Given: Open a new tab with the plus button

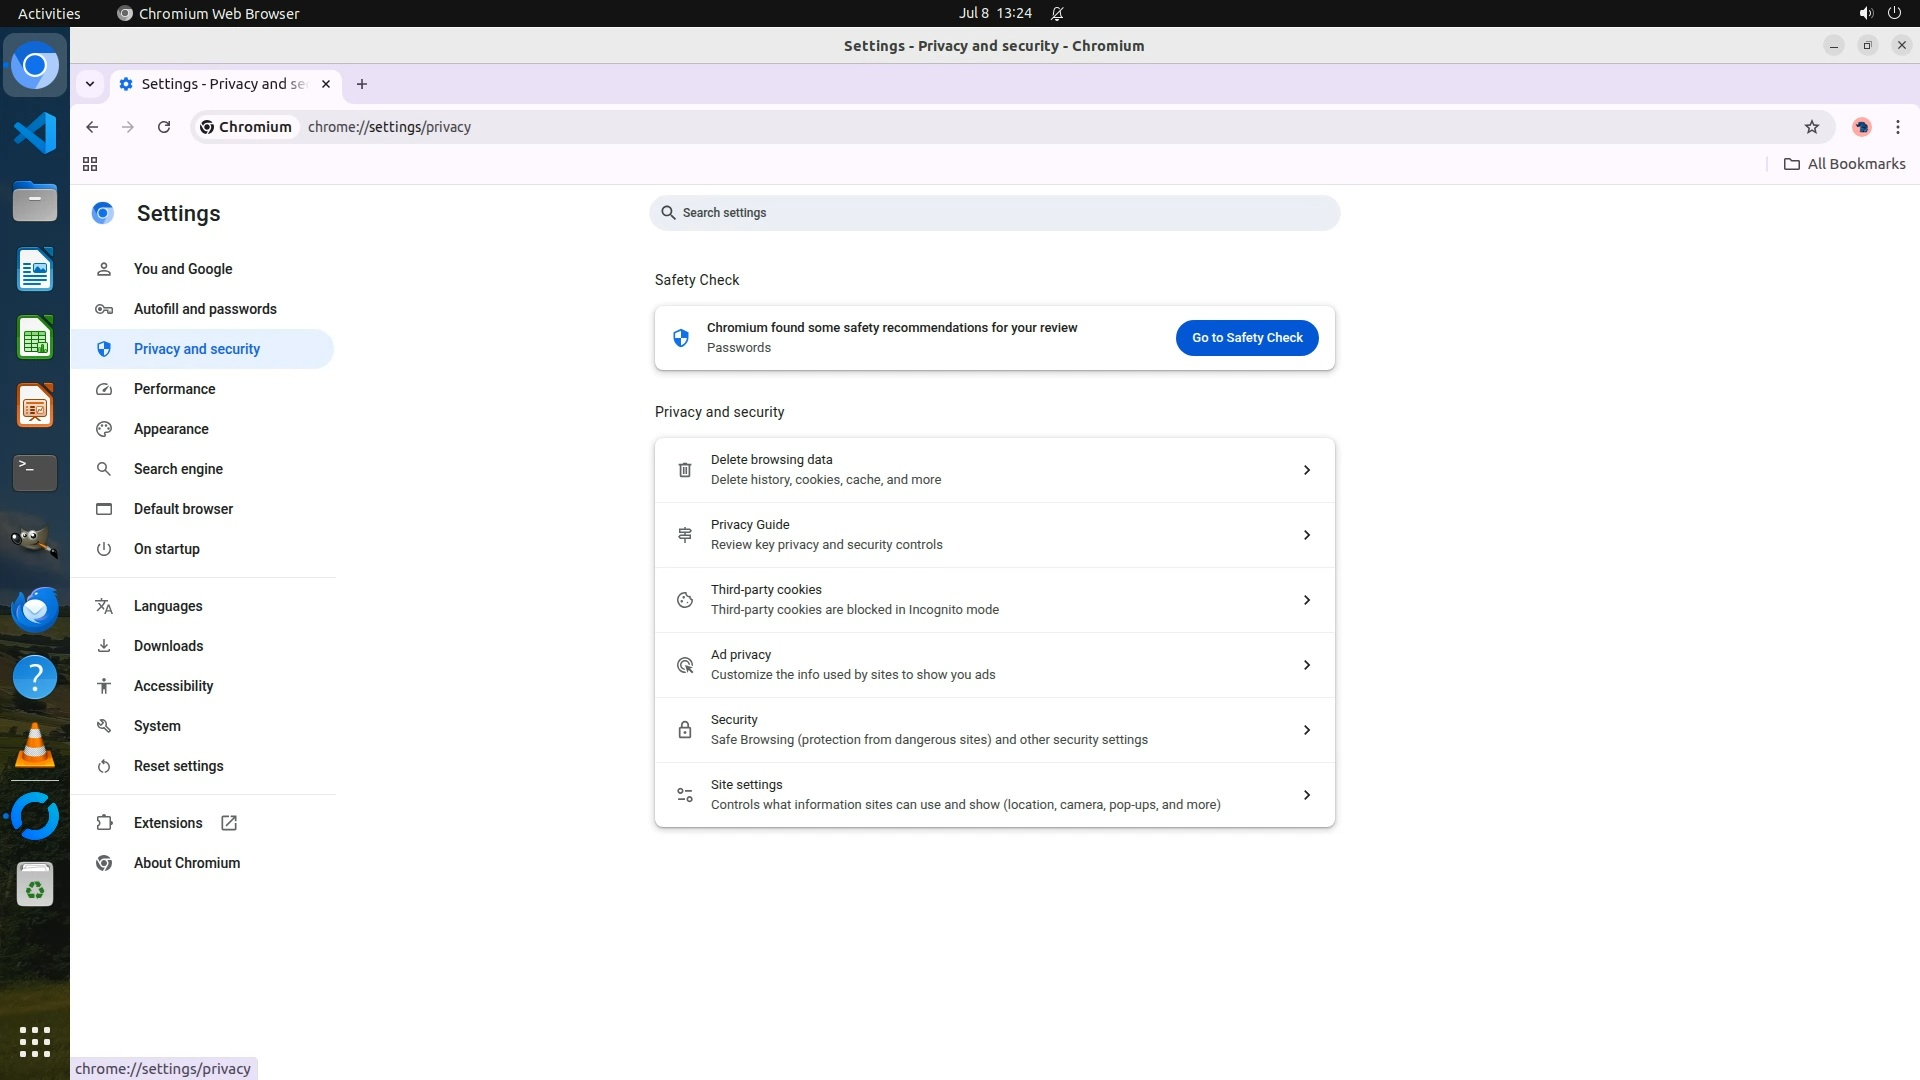Looking at the screenshot, I should (x=362, y=84).
